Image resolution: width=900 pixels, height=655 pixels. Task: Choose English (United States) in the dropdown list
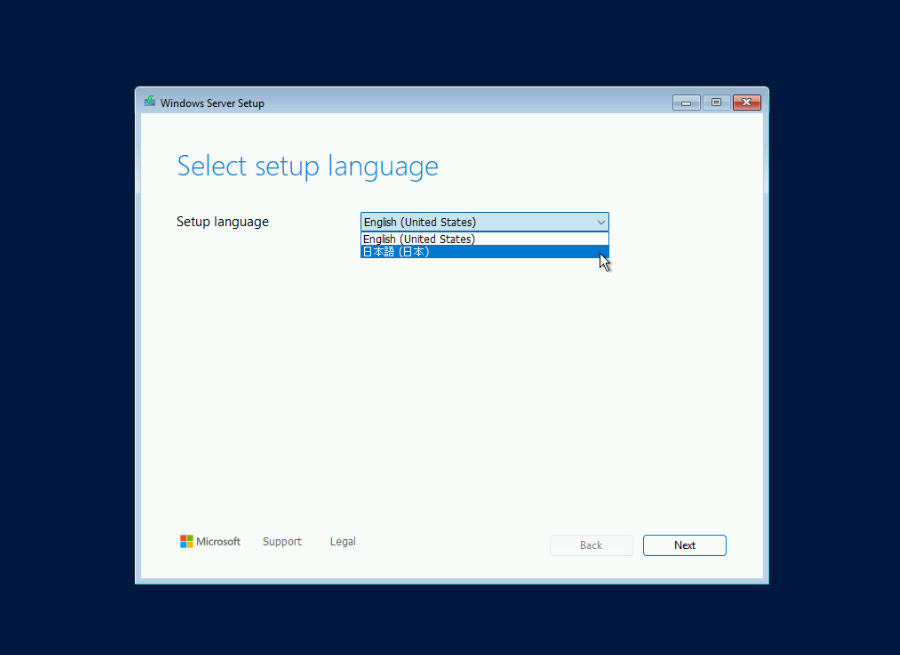point(484,239)
